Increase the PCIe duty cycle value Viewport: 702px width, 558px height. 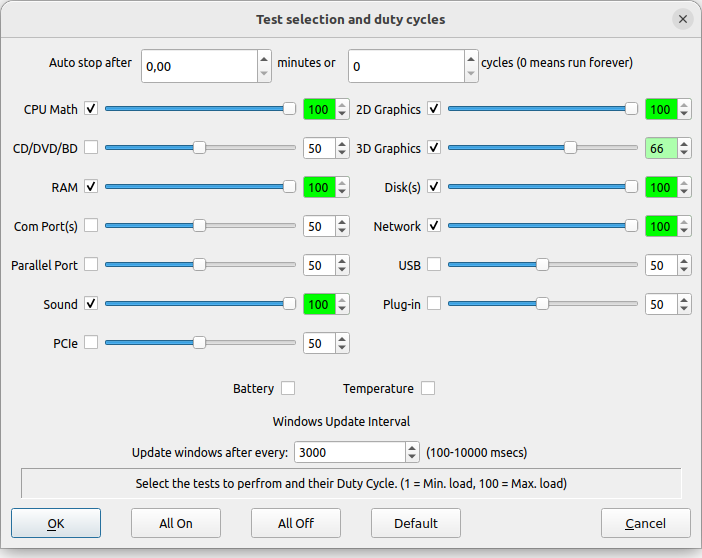[342, 338]
